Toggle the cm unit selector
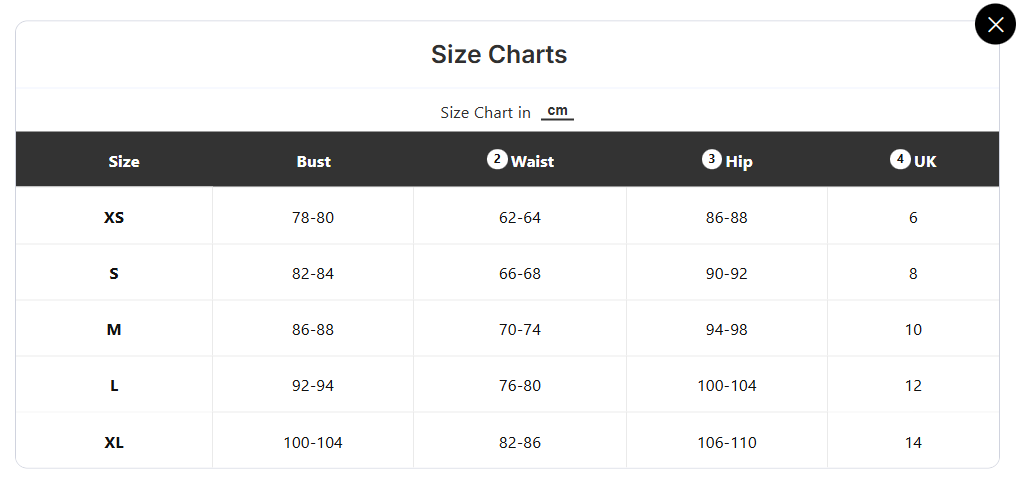The width and height of the screenshot is (1018, 486). 557,111
